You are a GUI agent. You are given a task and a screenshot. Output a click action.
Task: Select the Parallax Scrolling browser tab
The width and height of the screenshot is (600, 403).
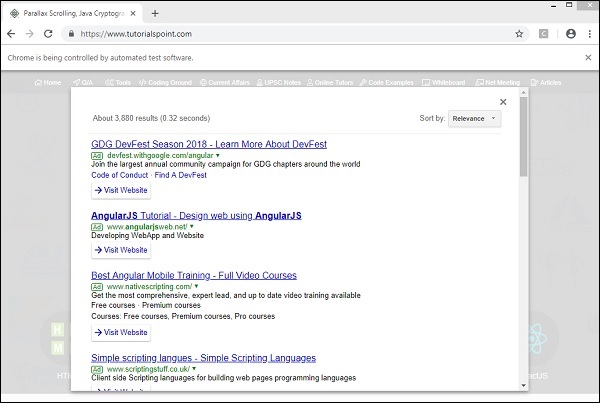tap(73, 13)
